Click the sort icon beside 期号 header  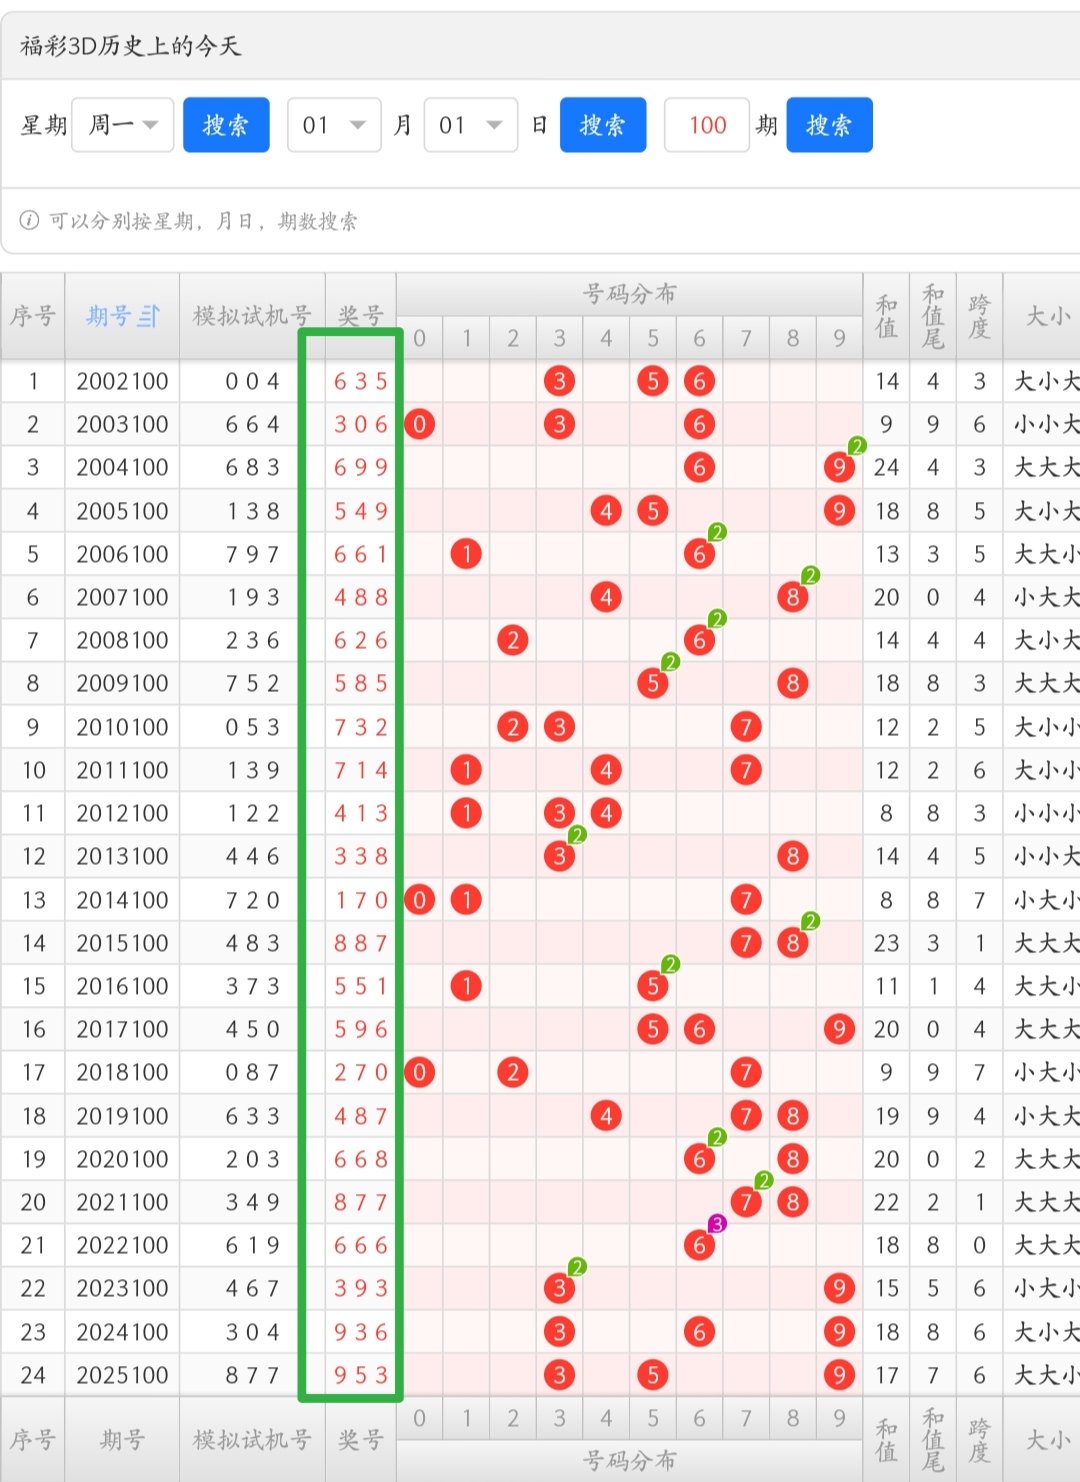[x=149, y=317]
